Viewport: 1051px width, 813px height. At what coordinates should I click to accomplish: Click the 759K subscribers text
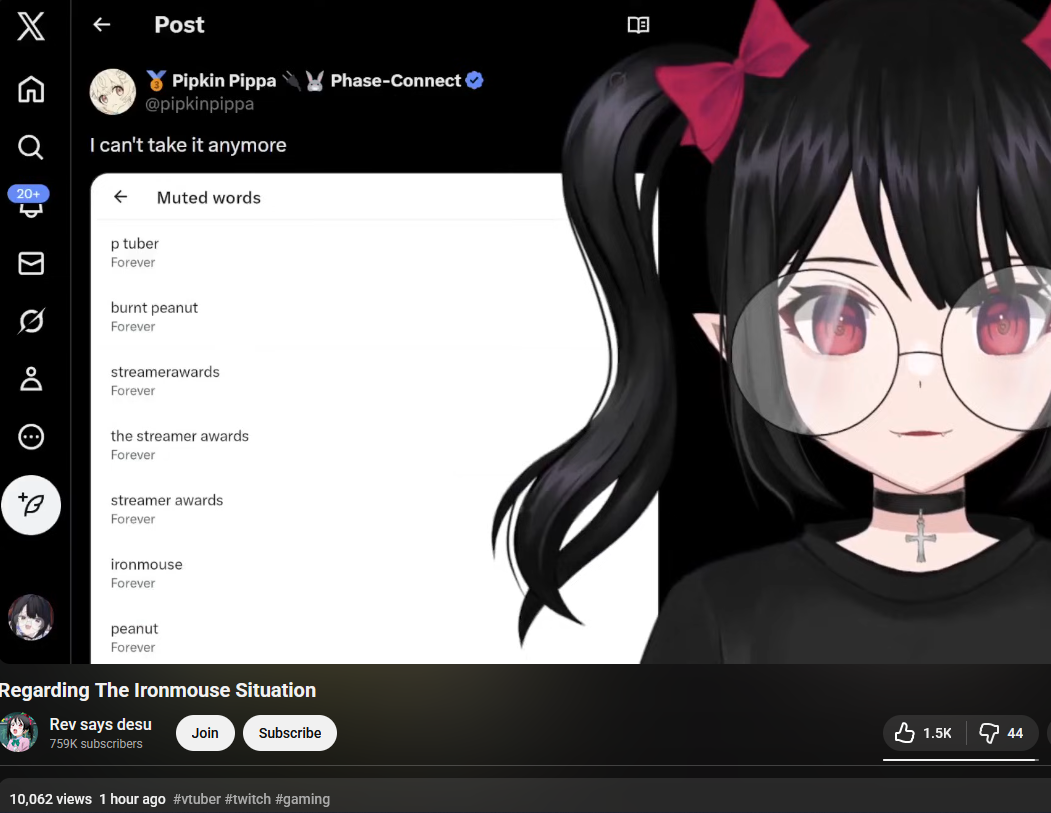point(96,744)
